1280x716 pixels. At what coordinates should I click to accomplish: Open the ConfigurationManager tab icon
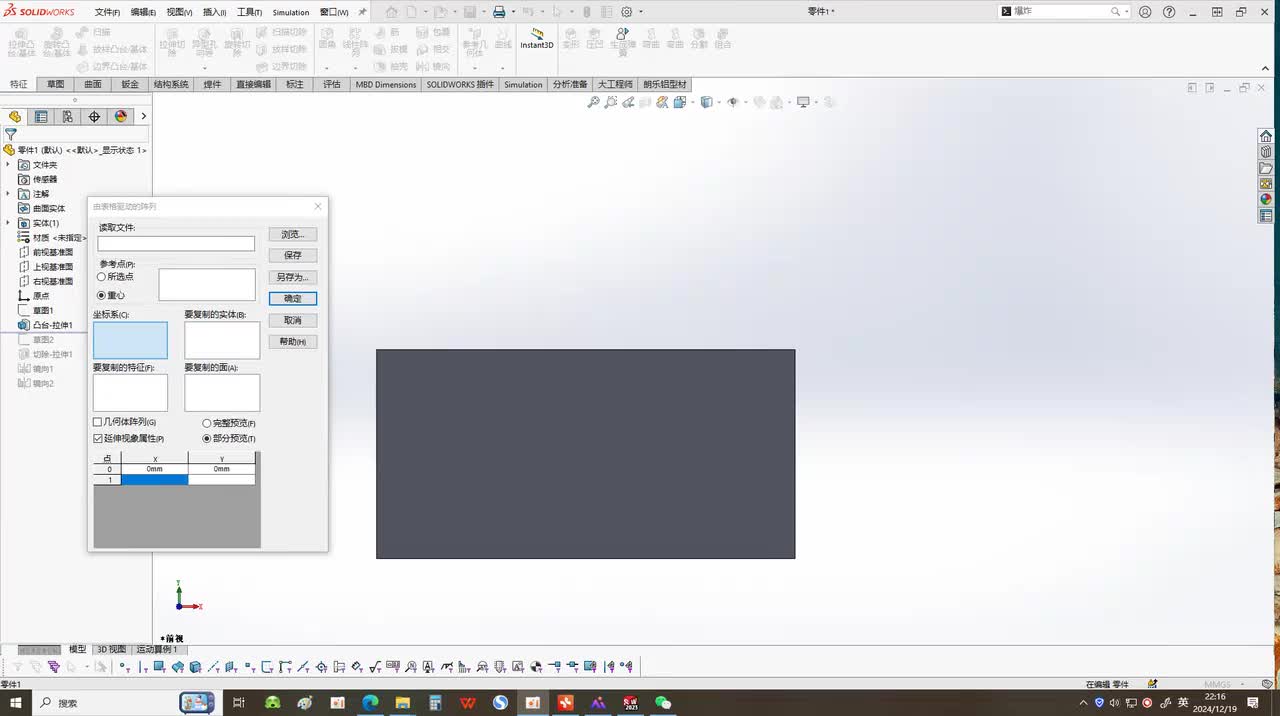point(67,116)
